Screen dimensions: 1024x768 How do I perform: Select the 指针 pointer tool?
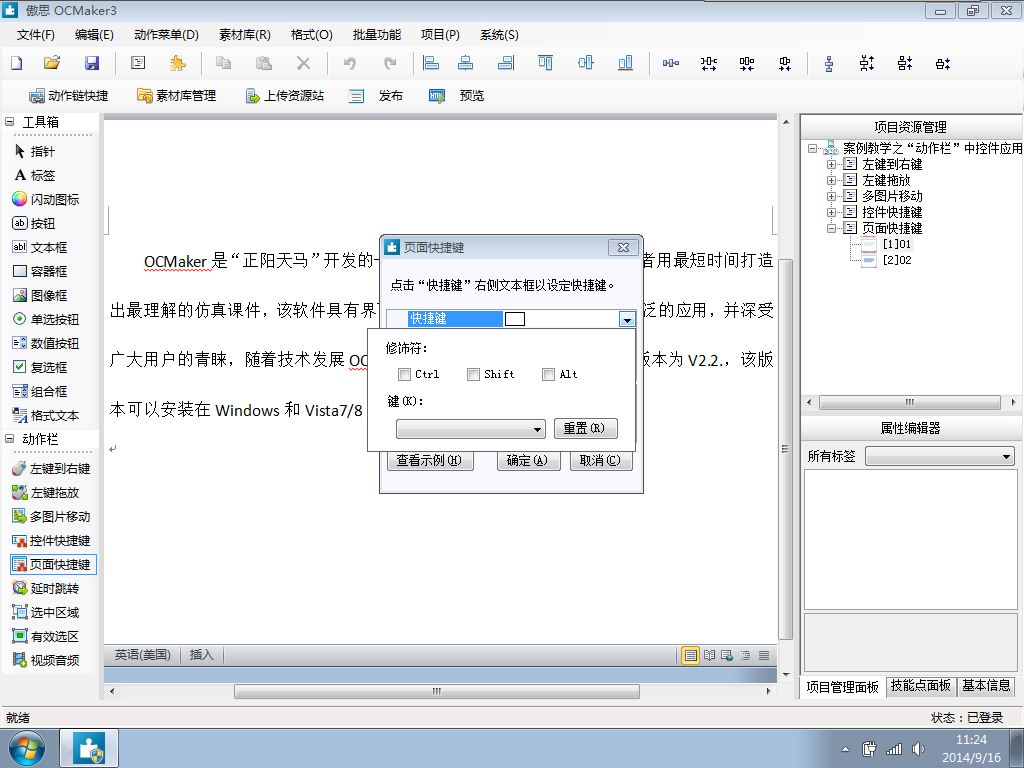click(35, 152)
